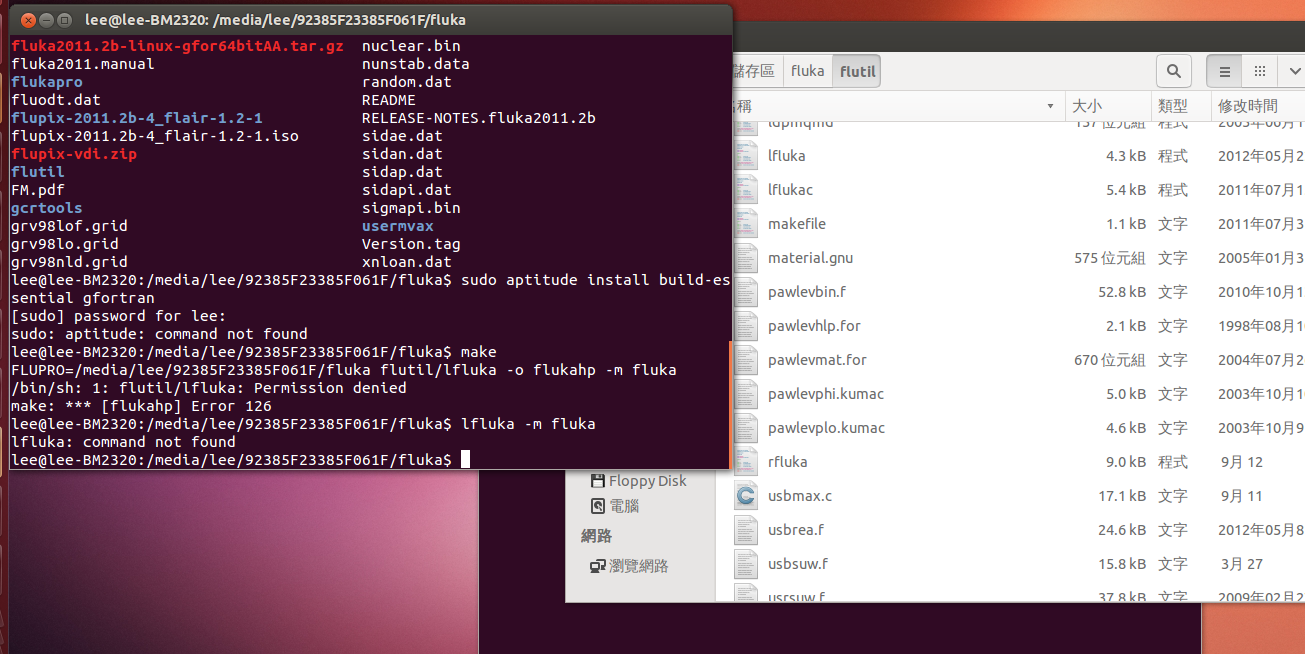Select the pawlevplo.kumac file name

(x=826, y=428)
